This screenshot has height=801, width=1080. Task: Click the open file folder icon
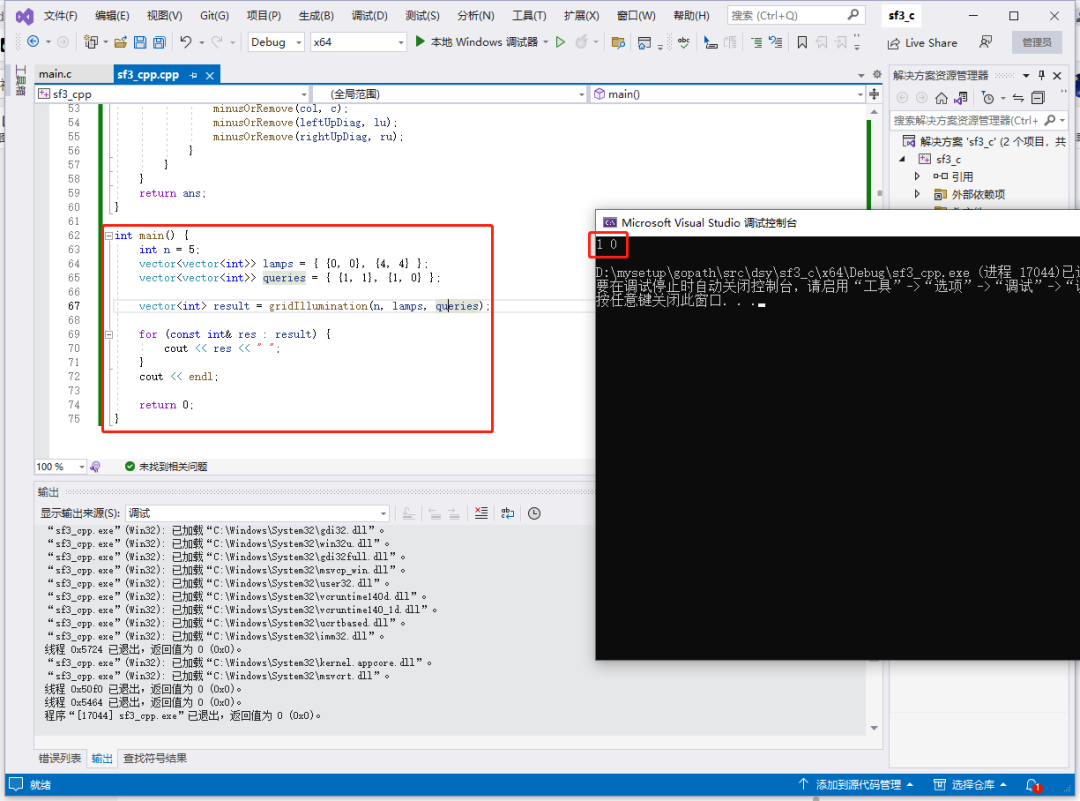coord(121,42)
